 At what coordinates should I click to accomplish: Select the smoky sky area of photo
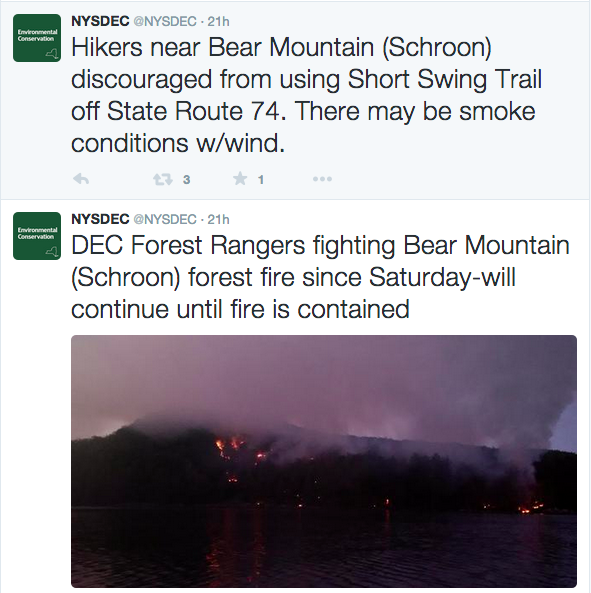(324, 378)
